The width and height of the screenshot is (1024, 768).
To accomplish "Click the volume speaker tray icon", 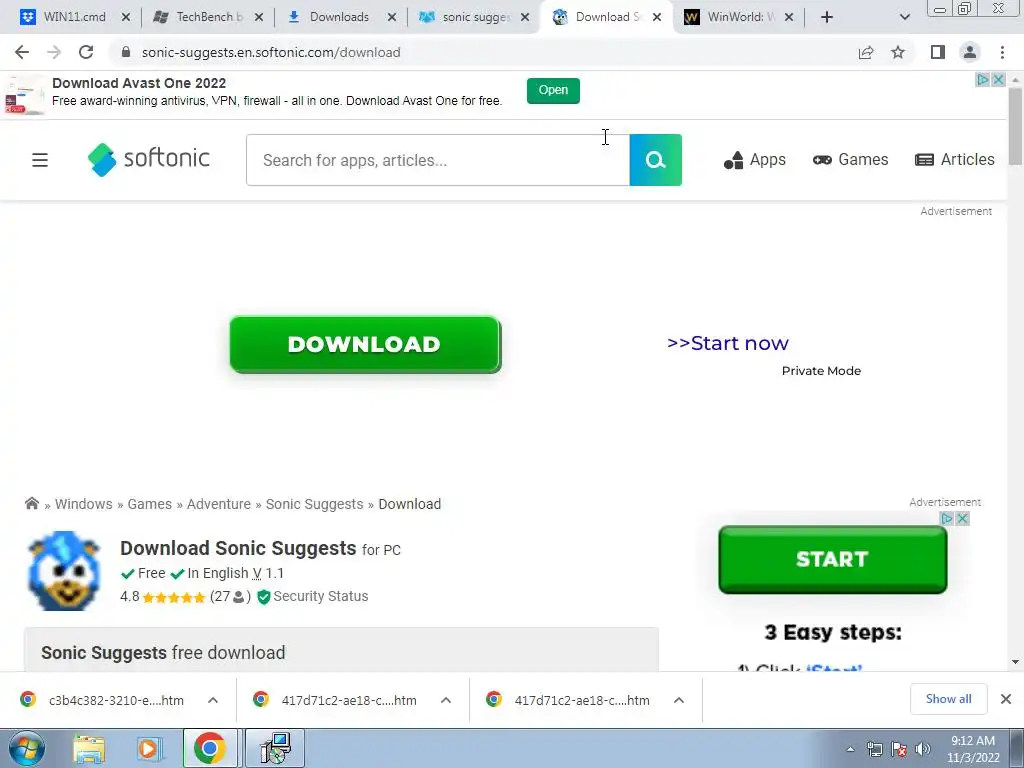I will tap(923, 749).
